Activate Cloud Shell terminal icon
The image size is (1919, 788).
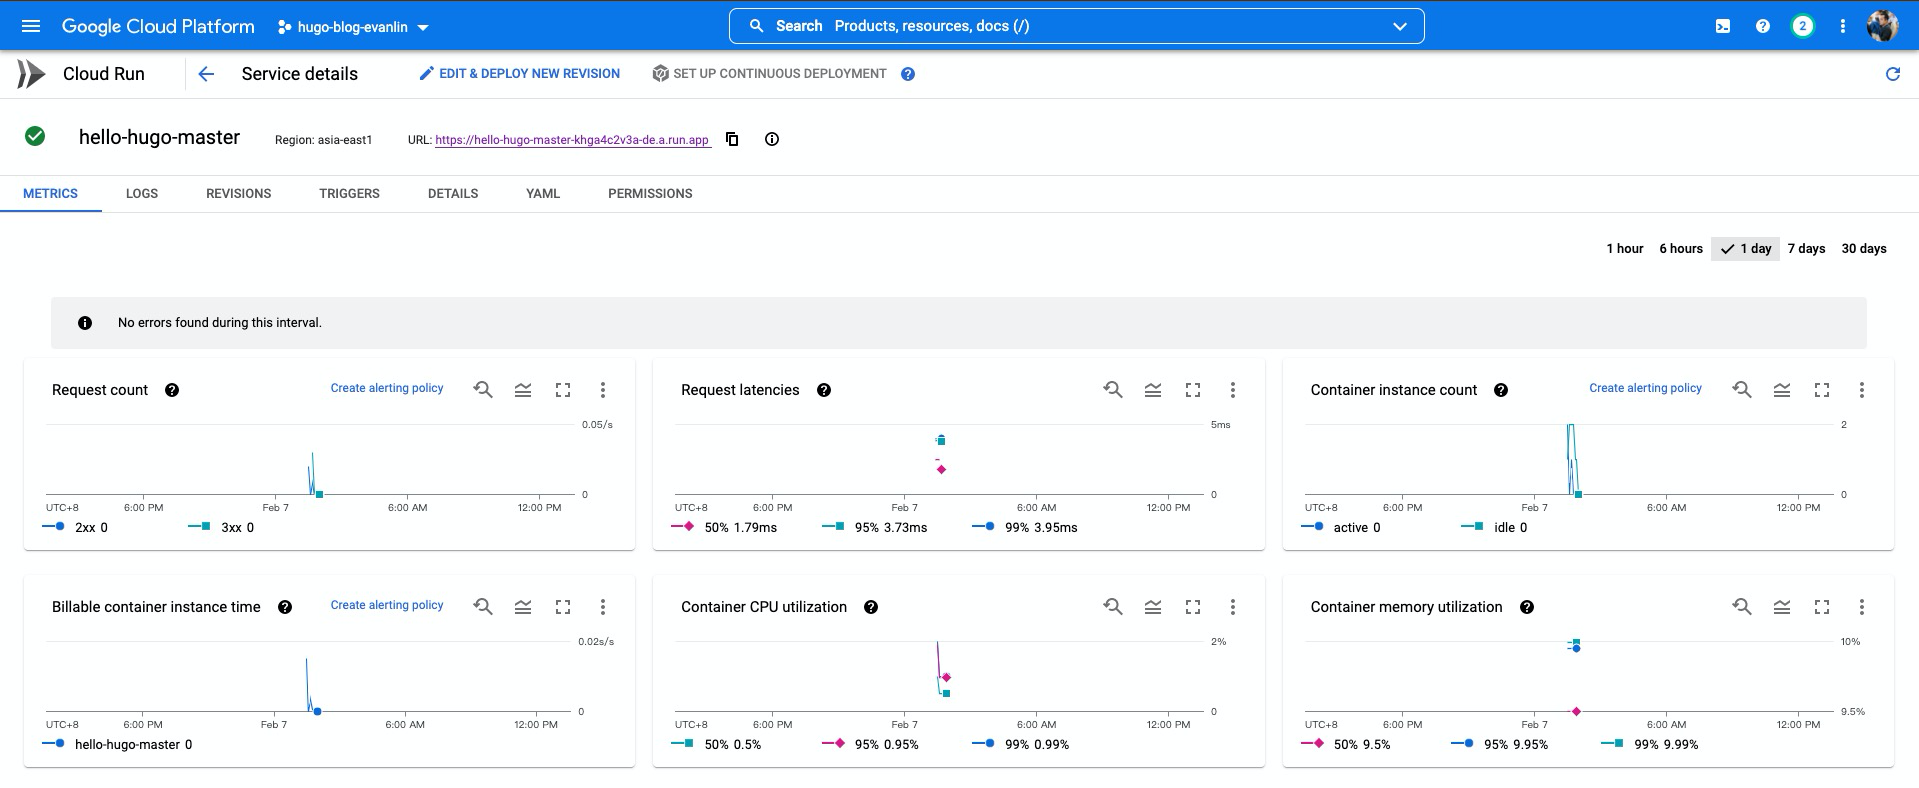click(x=1722, y=26)
